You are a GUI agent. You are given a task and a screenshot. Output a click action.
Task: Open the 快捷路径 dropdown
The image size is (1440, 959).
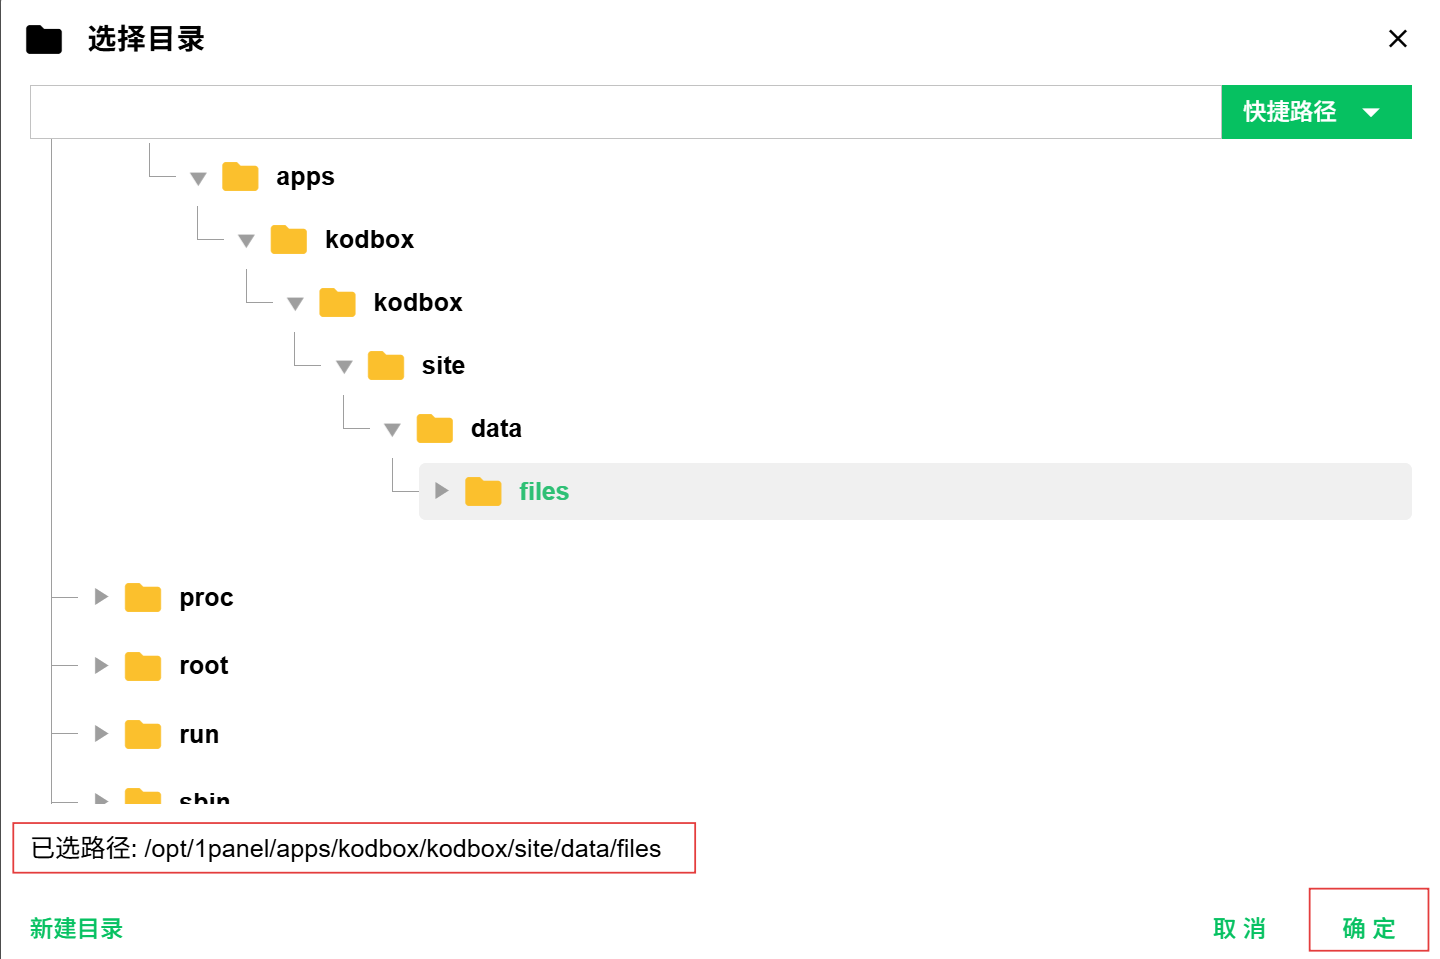tap(1315, 112)
